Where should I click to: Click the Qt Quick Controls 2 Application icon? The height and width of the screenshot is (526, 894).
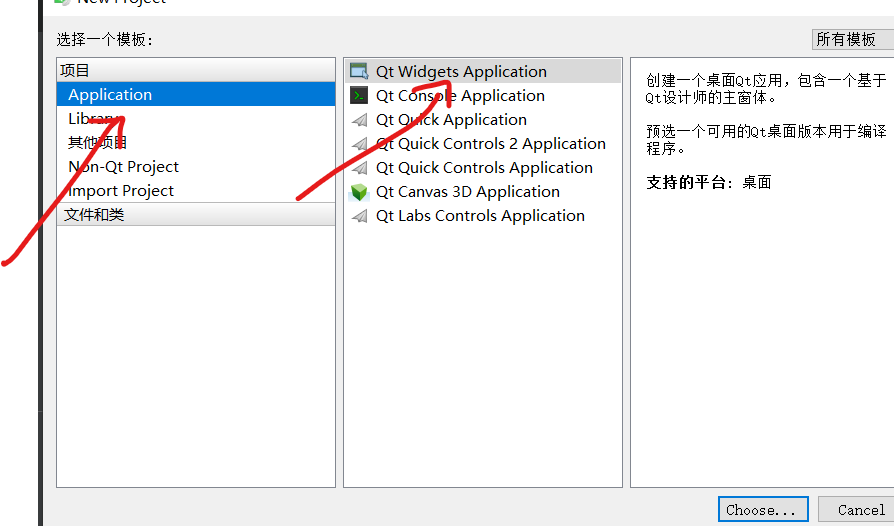[x=359, y=144]
